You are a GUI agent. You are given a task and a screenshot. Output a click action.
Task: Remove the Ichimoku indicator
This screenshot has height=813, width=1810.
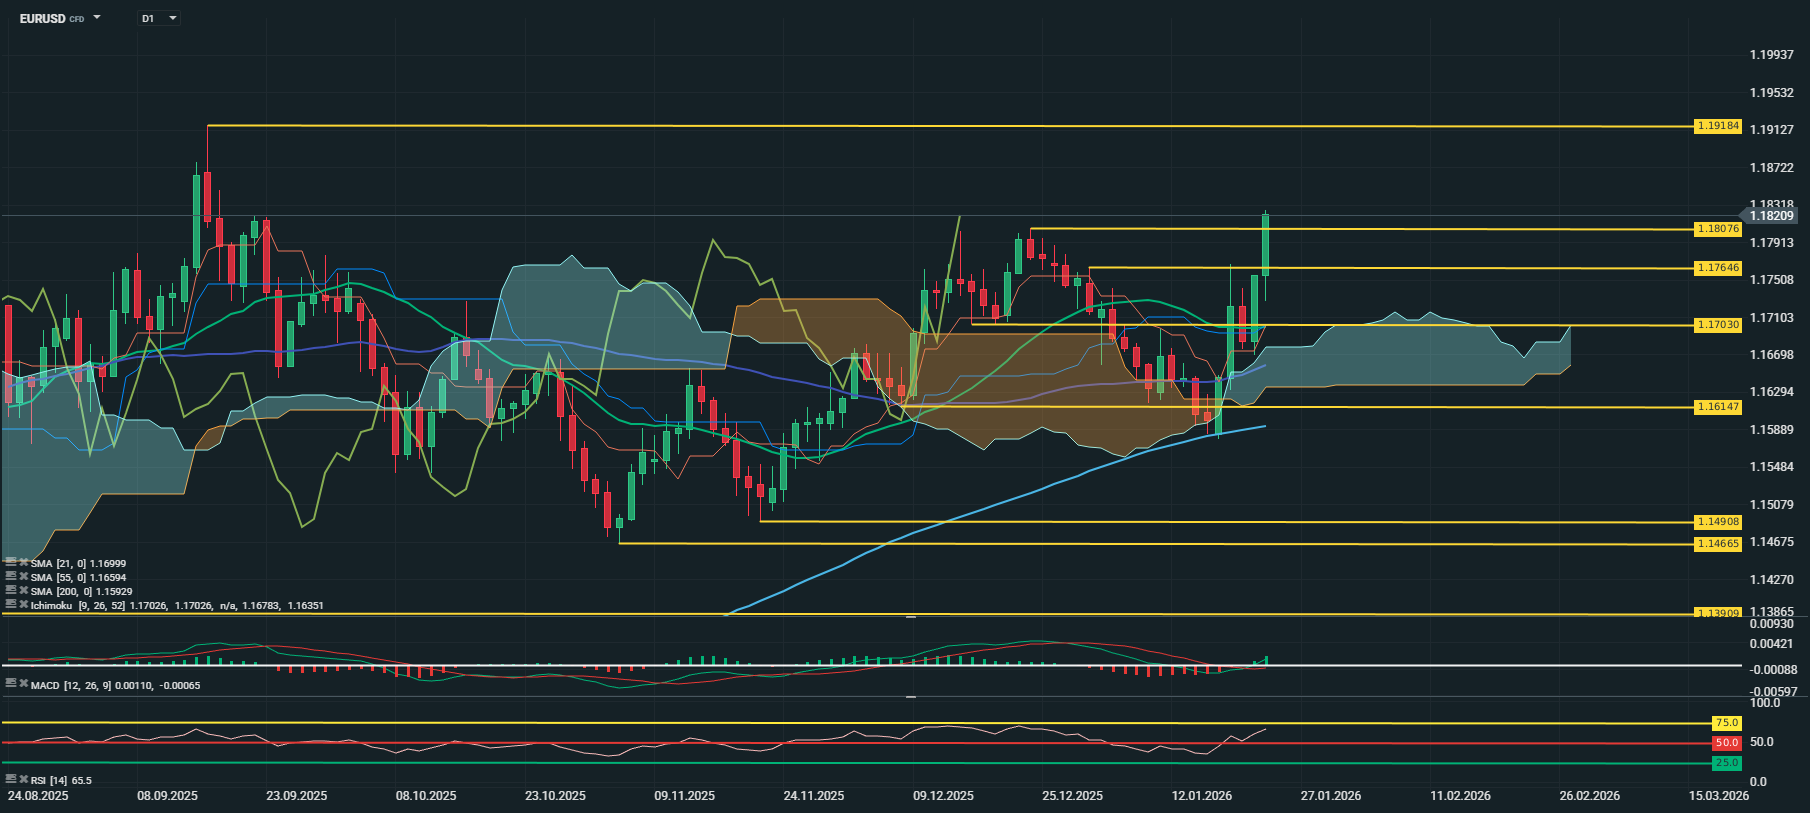click(23, 605)
